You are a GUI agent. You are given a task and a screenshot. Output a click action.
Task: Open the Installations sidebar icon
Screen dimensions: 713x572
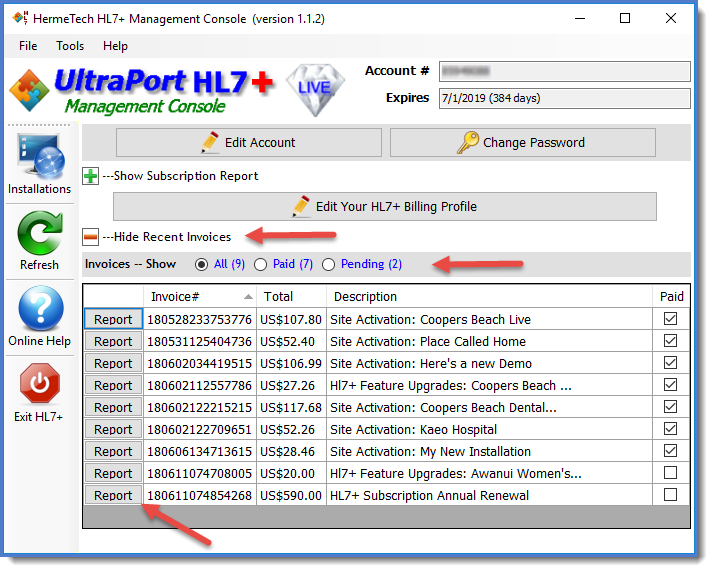(x=40, y=158)
